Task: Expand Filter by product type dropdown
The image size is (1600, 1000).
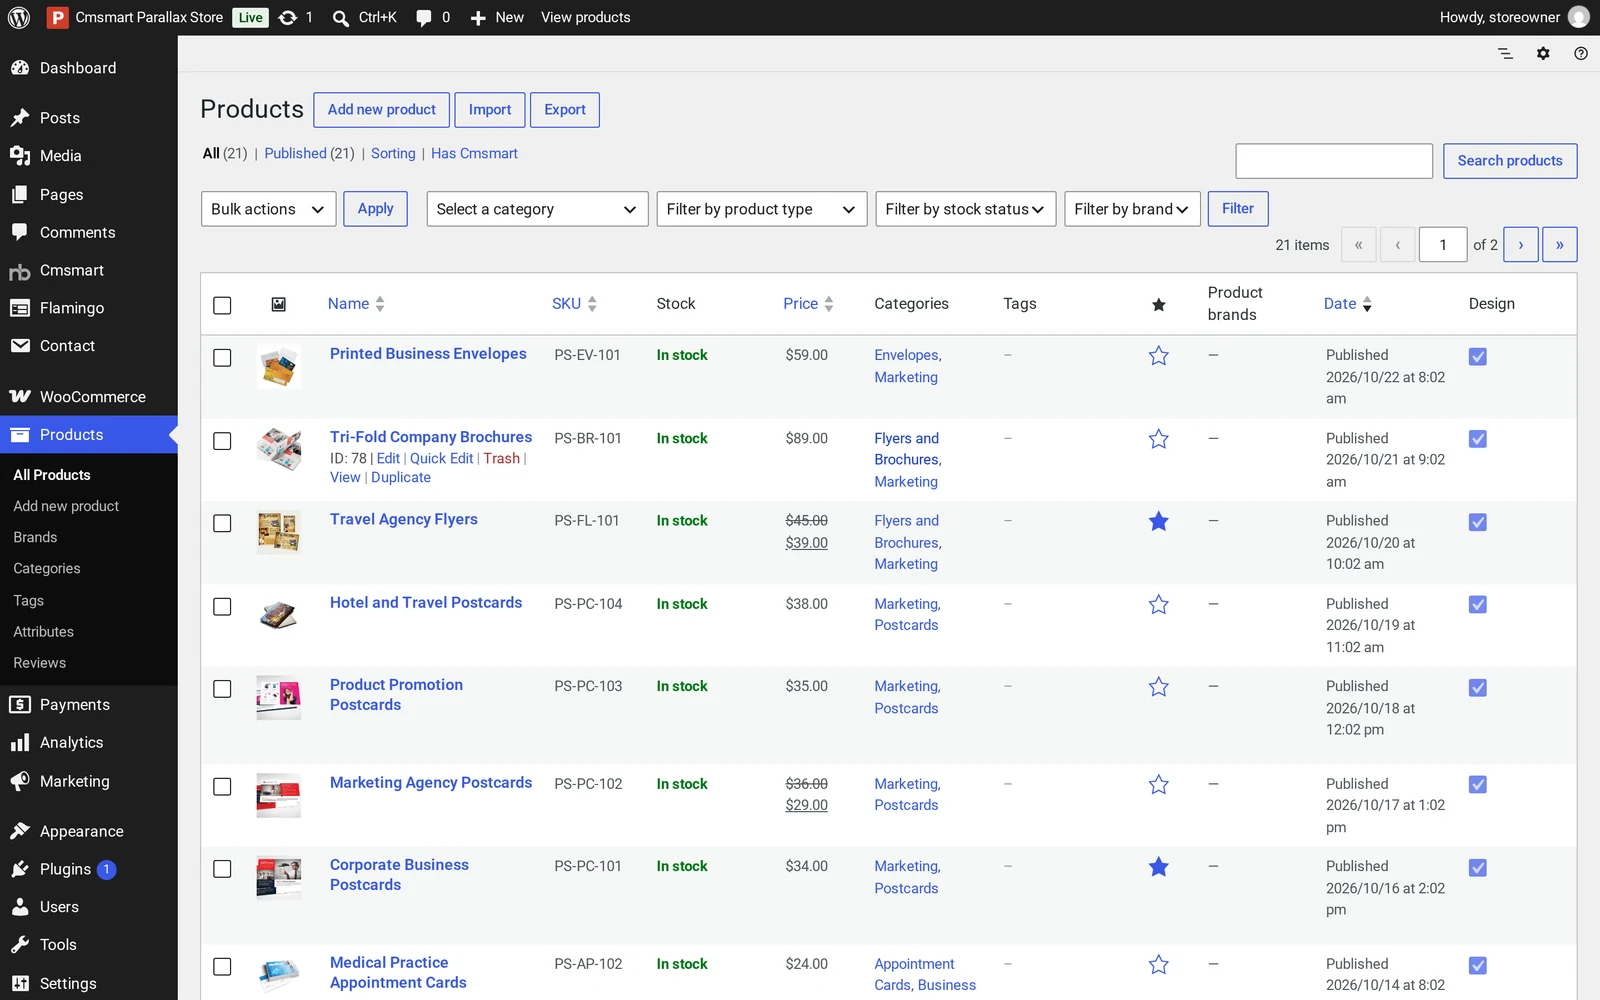Action: point(761,209)
